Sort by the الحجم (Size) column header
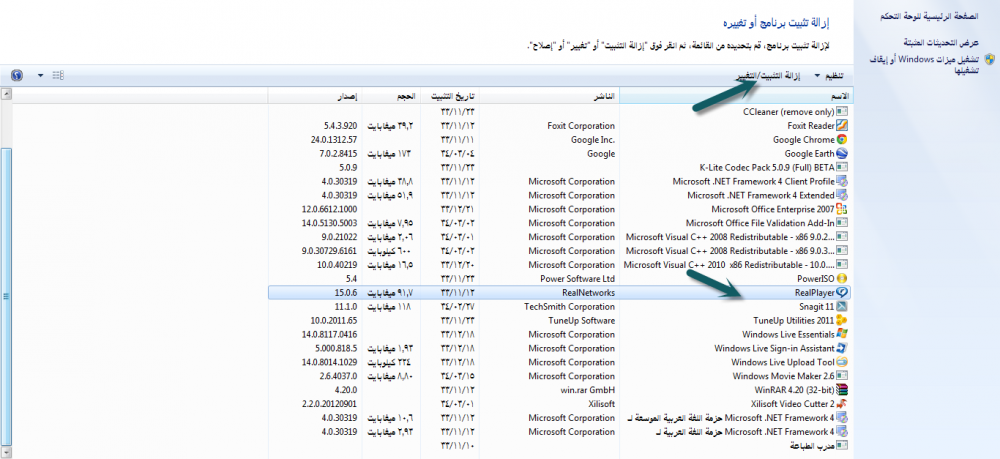1000x459 pixels. click(x=396, y=96)
